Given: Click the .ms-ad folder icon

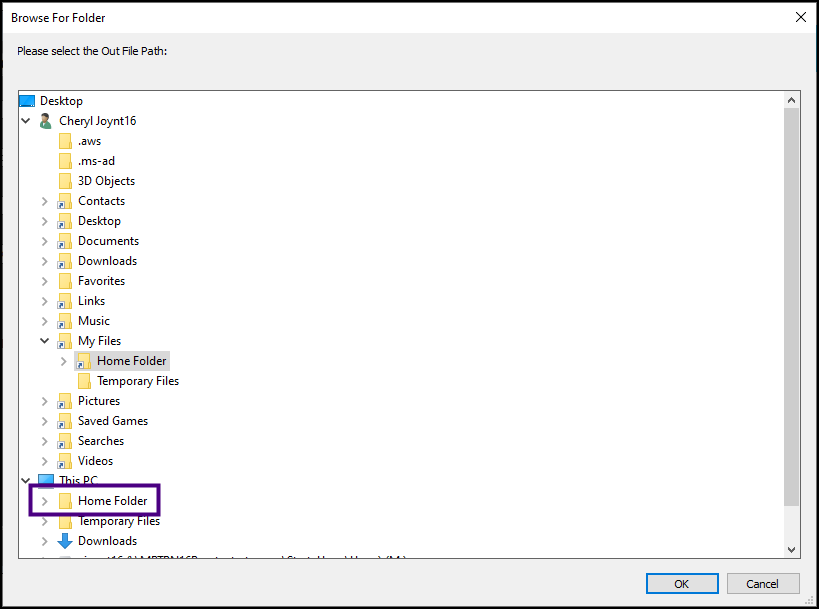Looking at the screenshot, I should (x=65, y=161).
